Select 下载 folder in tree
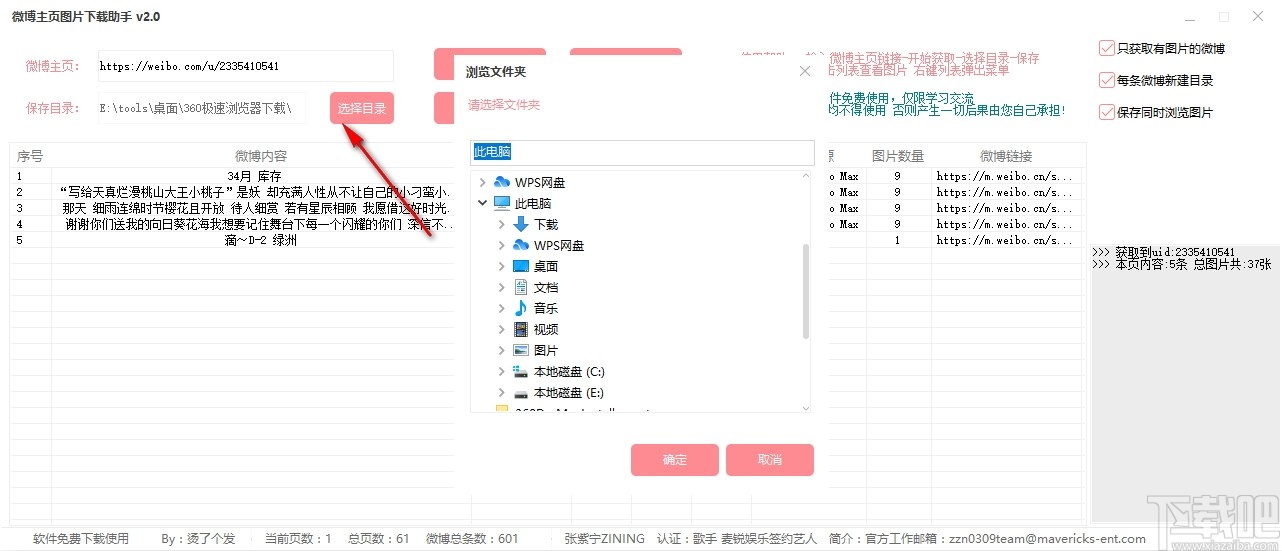1282x551 pixels. tap(546, 225)
